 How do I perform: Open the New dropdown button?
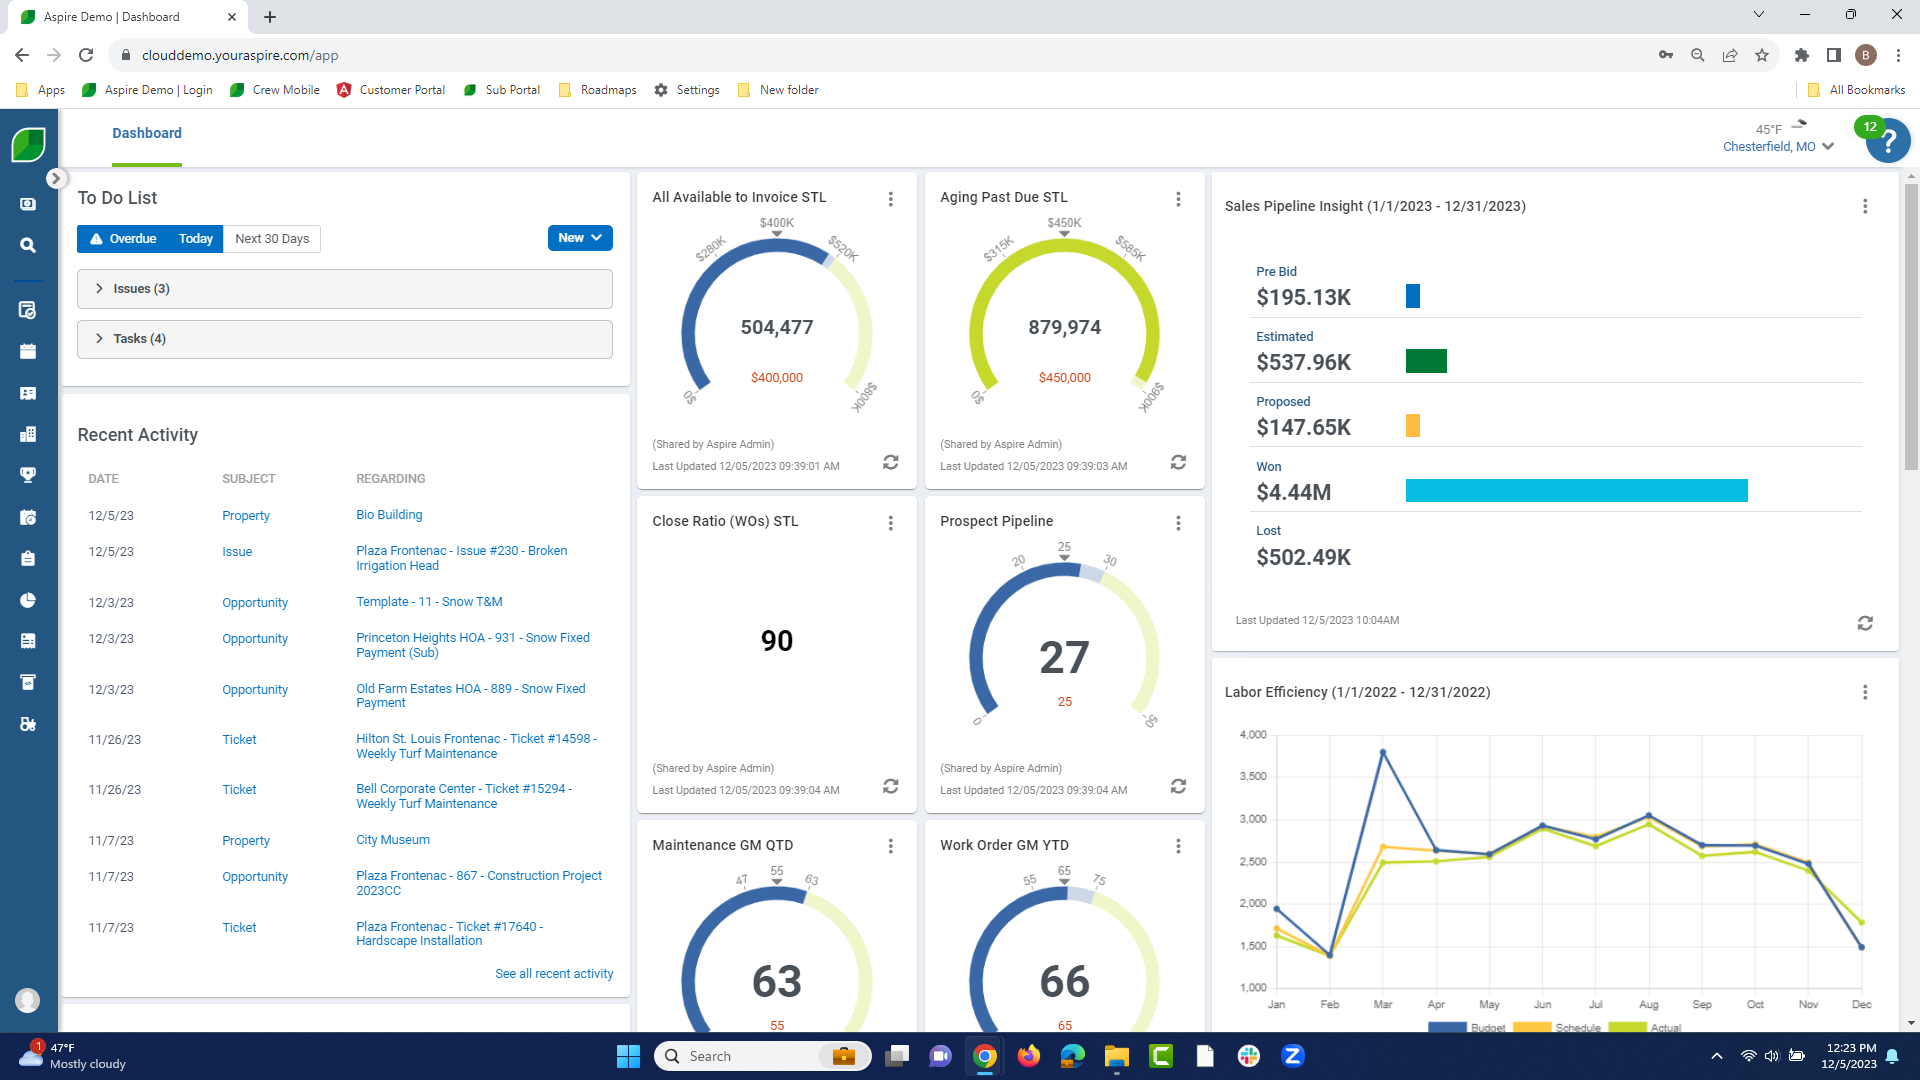pos(580,238)
